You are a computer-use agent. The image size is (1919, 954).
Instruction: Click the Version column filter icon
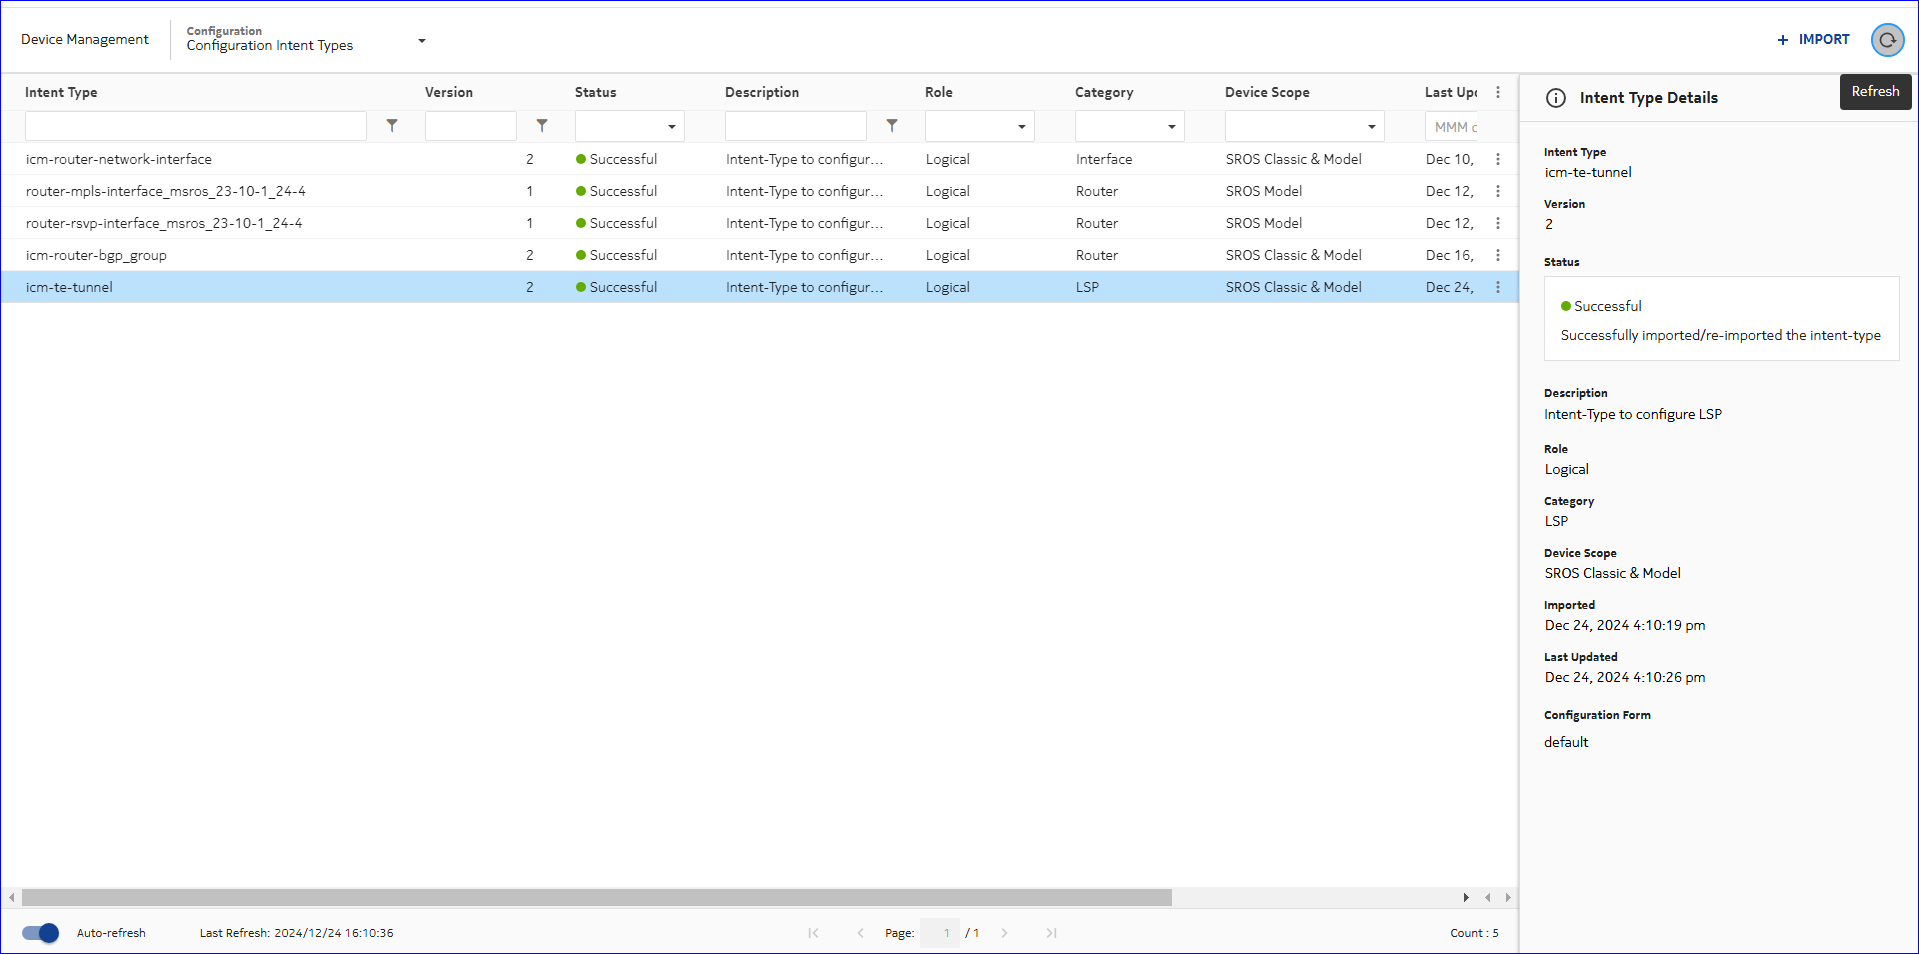pos(542,126)
